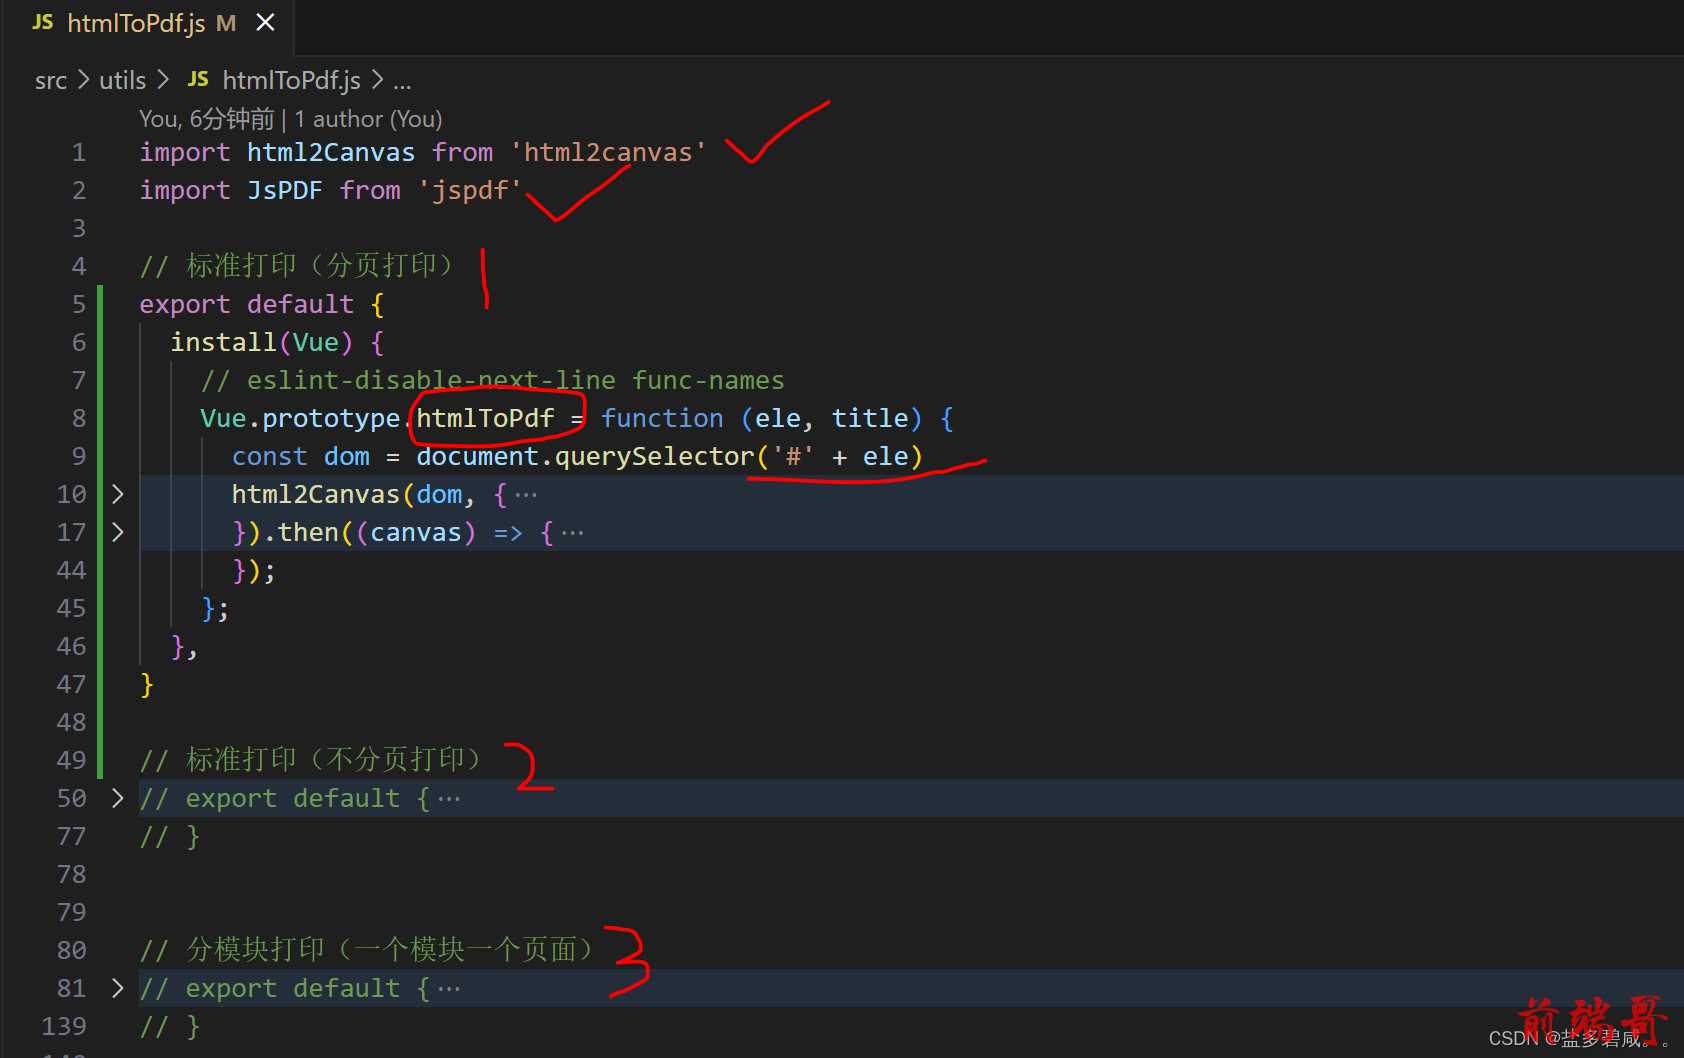Click the 'title' parameter on line 8

870,419
